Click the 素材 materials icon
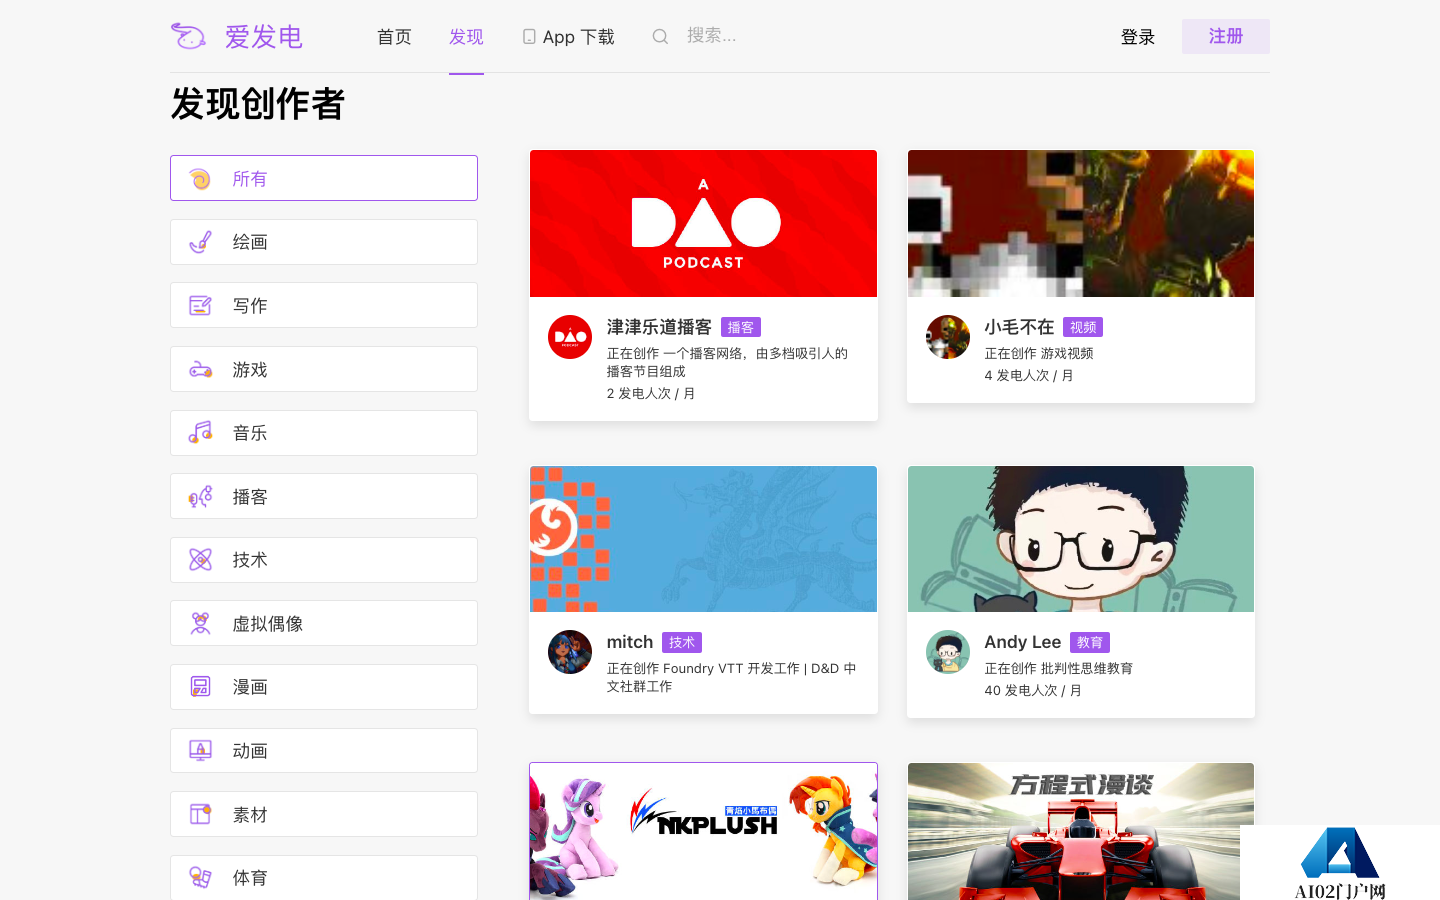The image size is (1440, 900). point(200,815)
